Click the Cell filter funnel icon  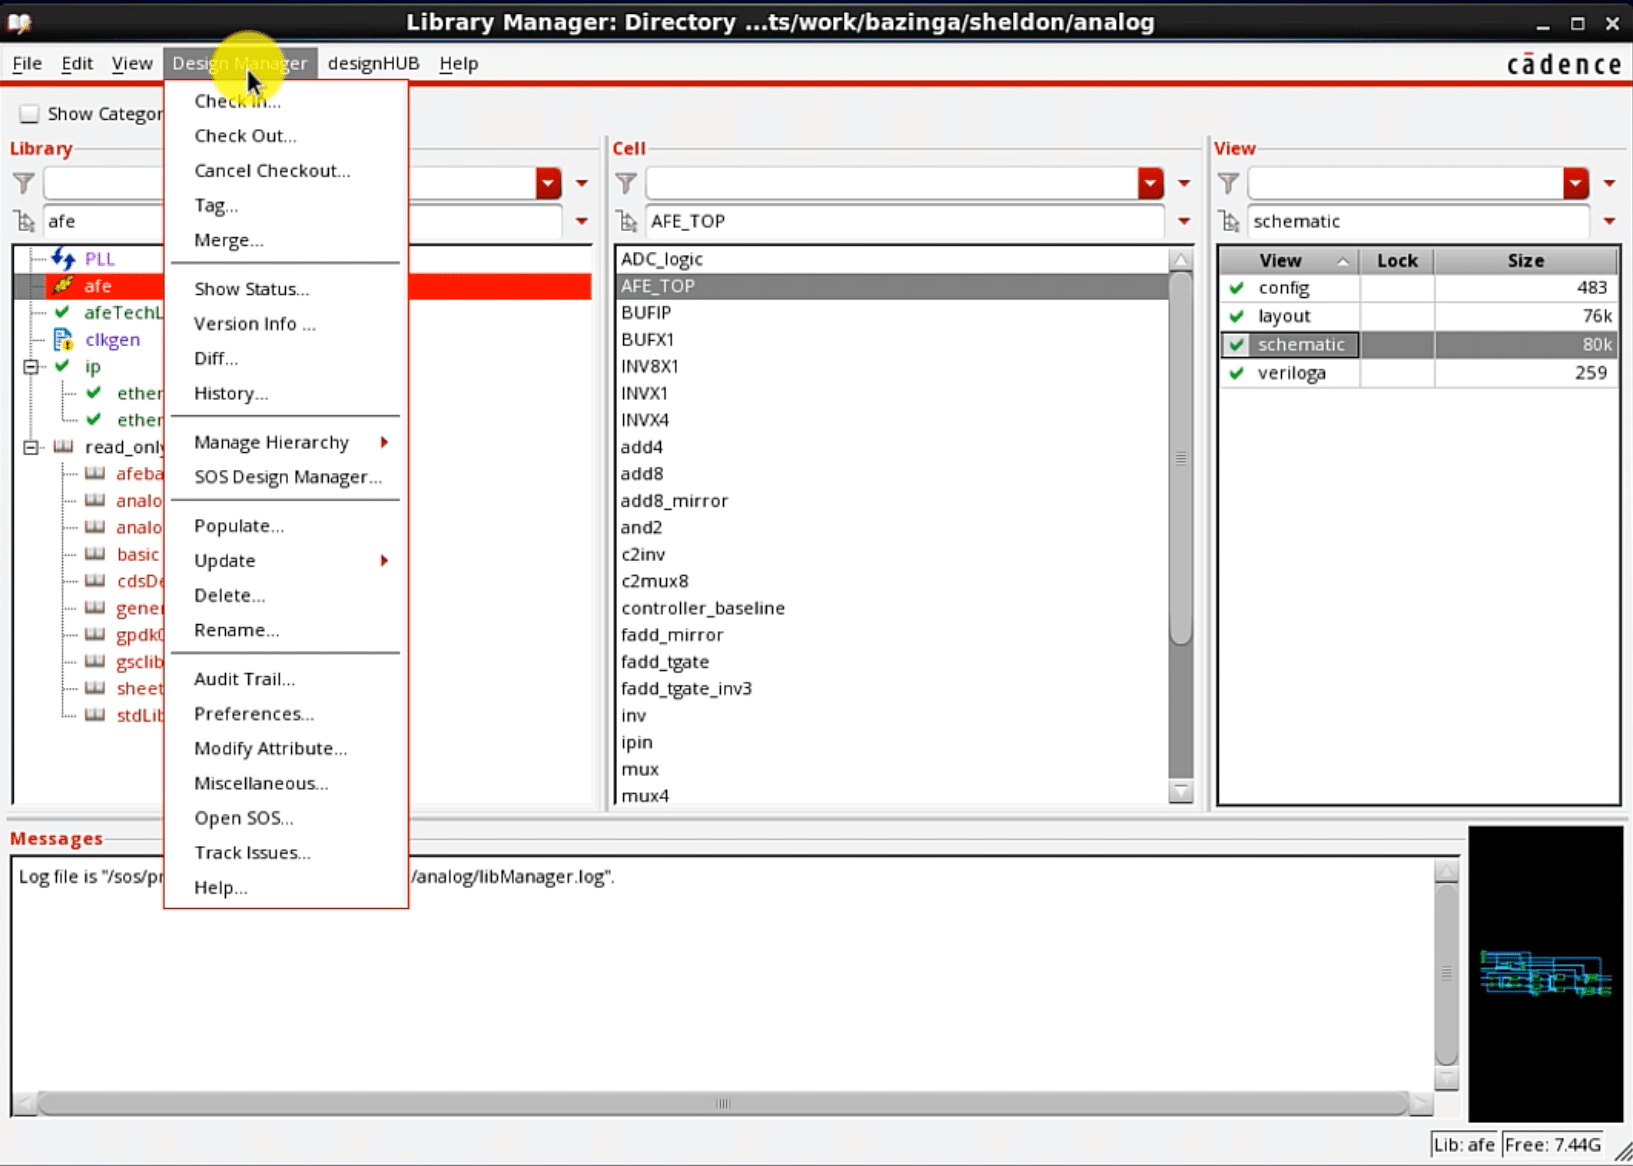[626, 183]
